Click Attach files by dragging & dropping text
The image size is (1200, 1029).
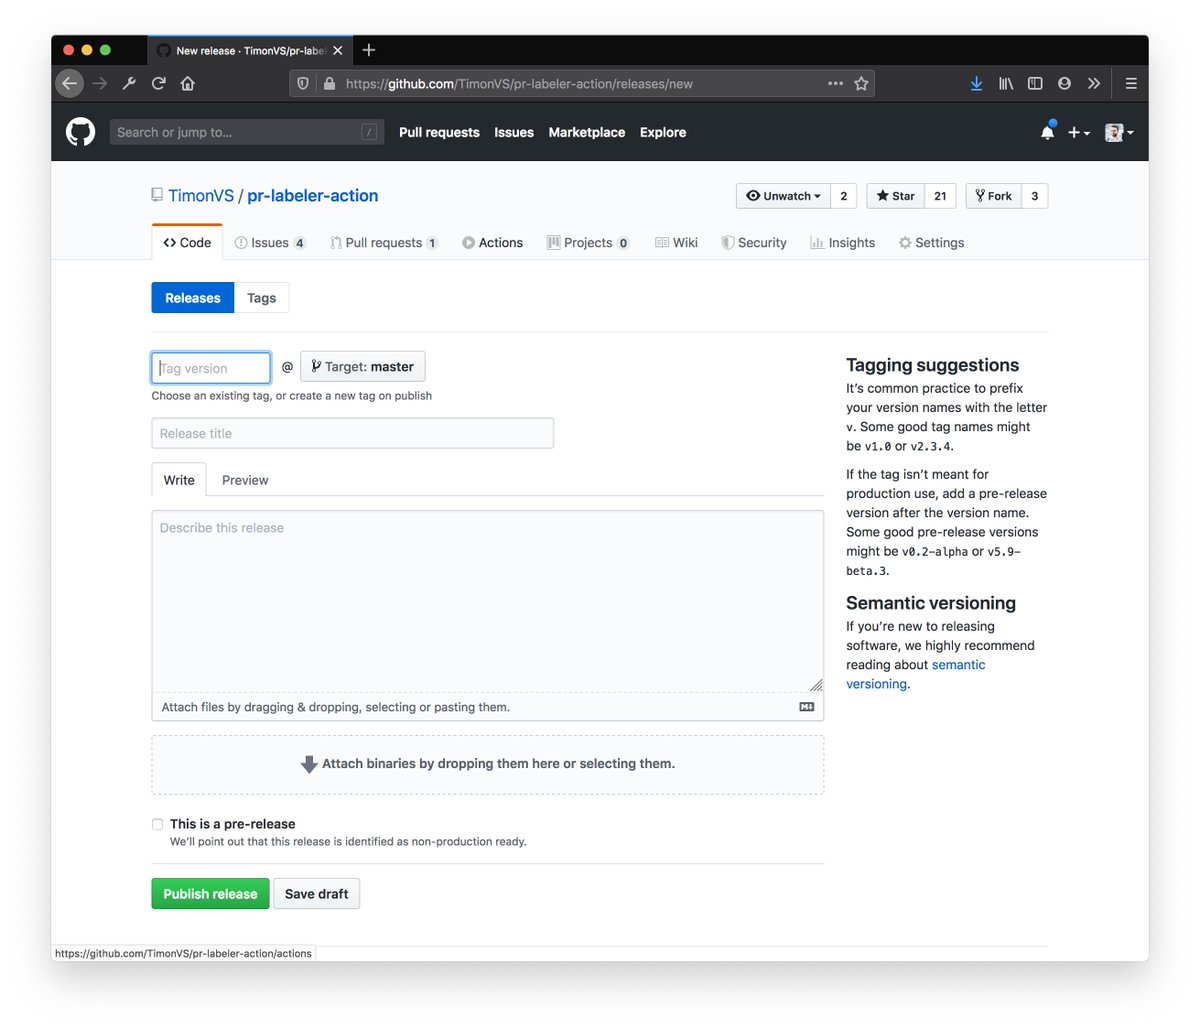(336, 707)
